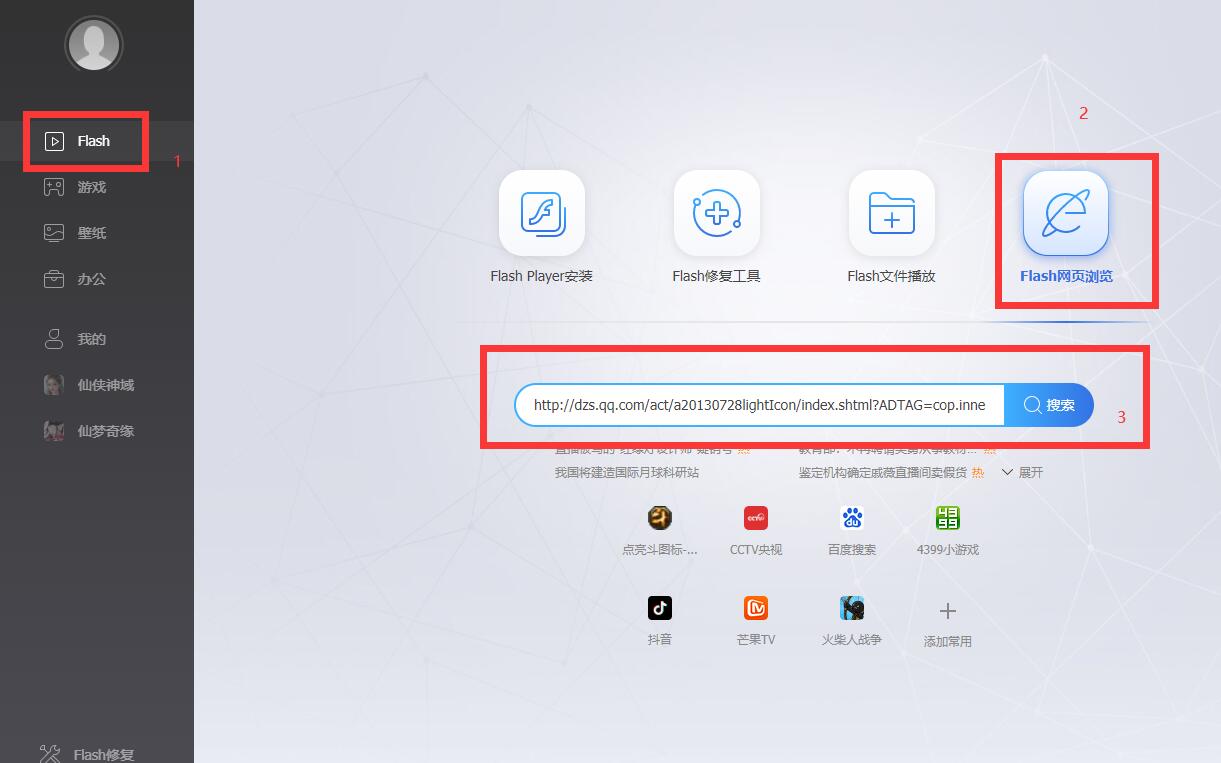The height and width of the screenshot is (763, 1221).
Task: Open the Flash Player安装 tool
Action: point(542,227)
